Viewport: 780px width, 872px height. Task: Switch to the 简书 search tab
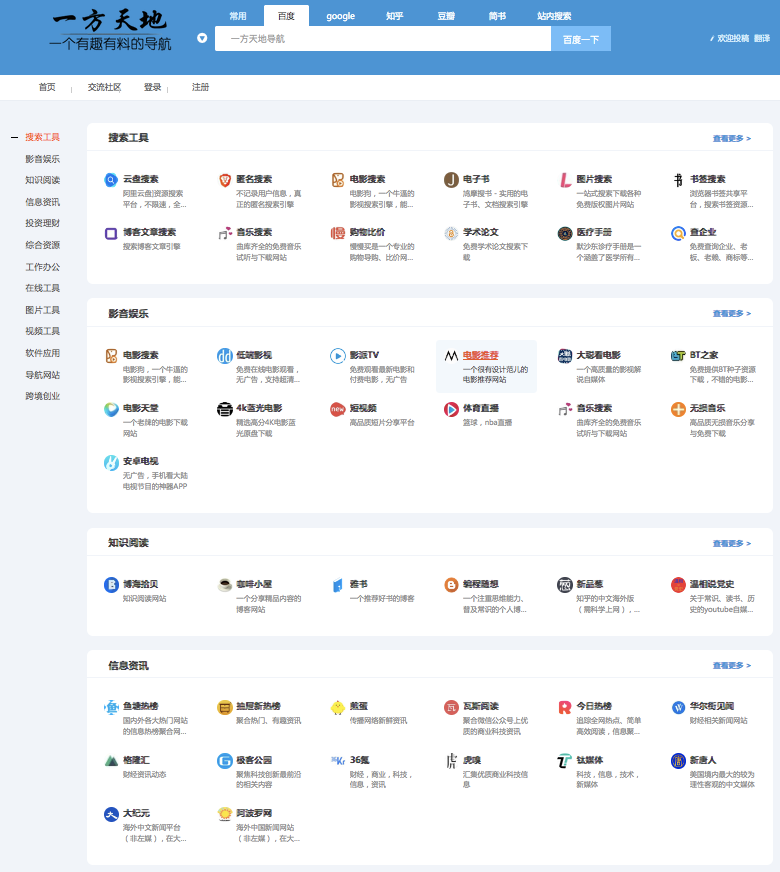tap(497, 16)
